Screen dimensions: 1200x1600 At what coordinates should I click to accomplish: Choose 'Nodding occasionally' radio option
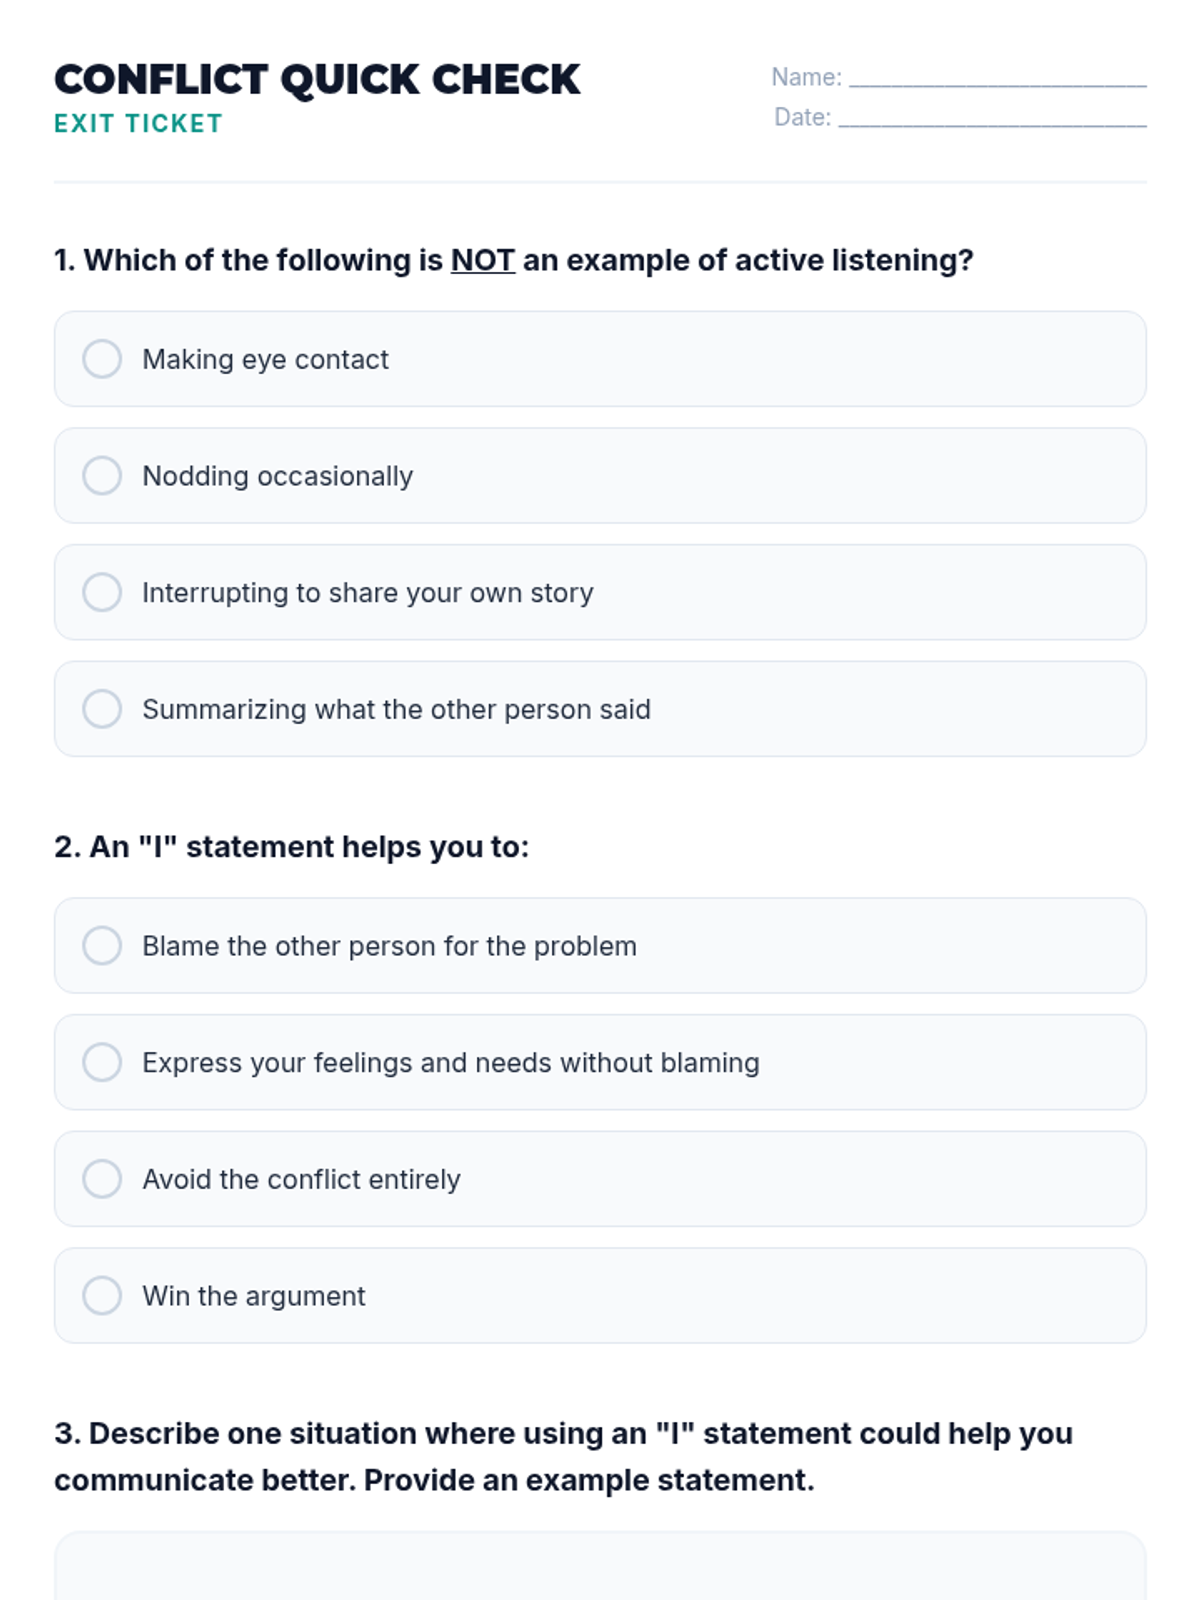pos(102,476)
